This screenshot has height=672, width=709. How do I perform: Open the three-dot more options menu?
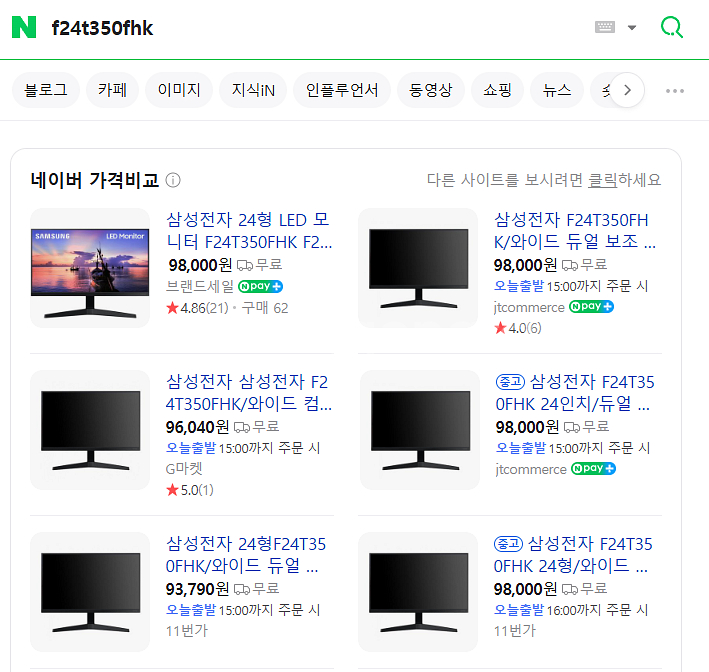(x=675, y=91)
